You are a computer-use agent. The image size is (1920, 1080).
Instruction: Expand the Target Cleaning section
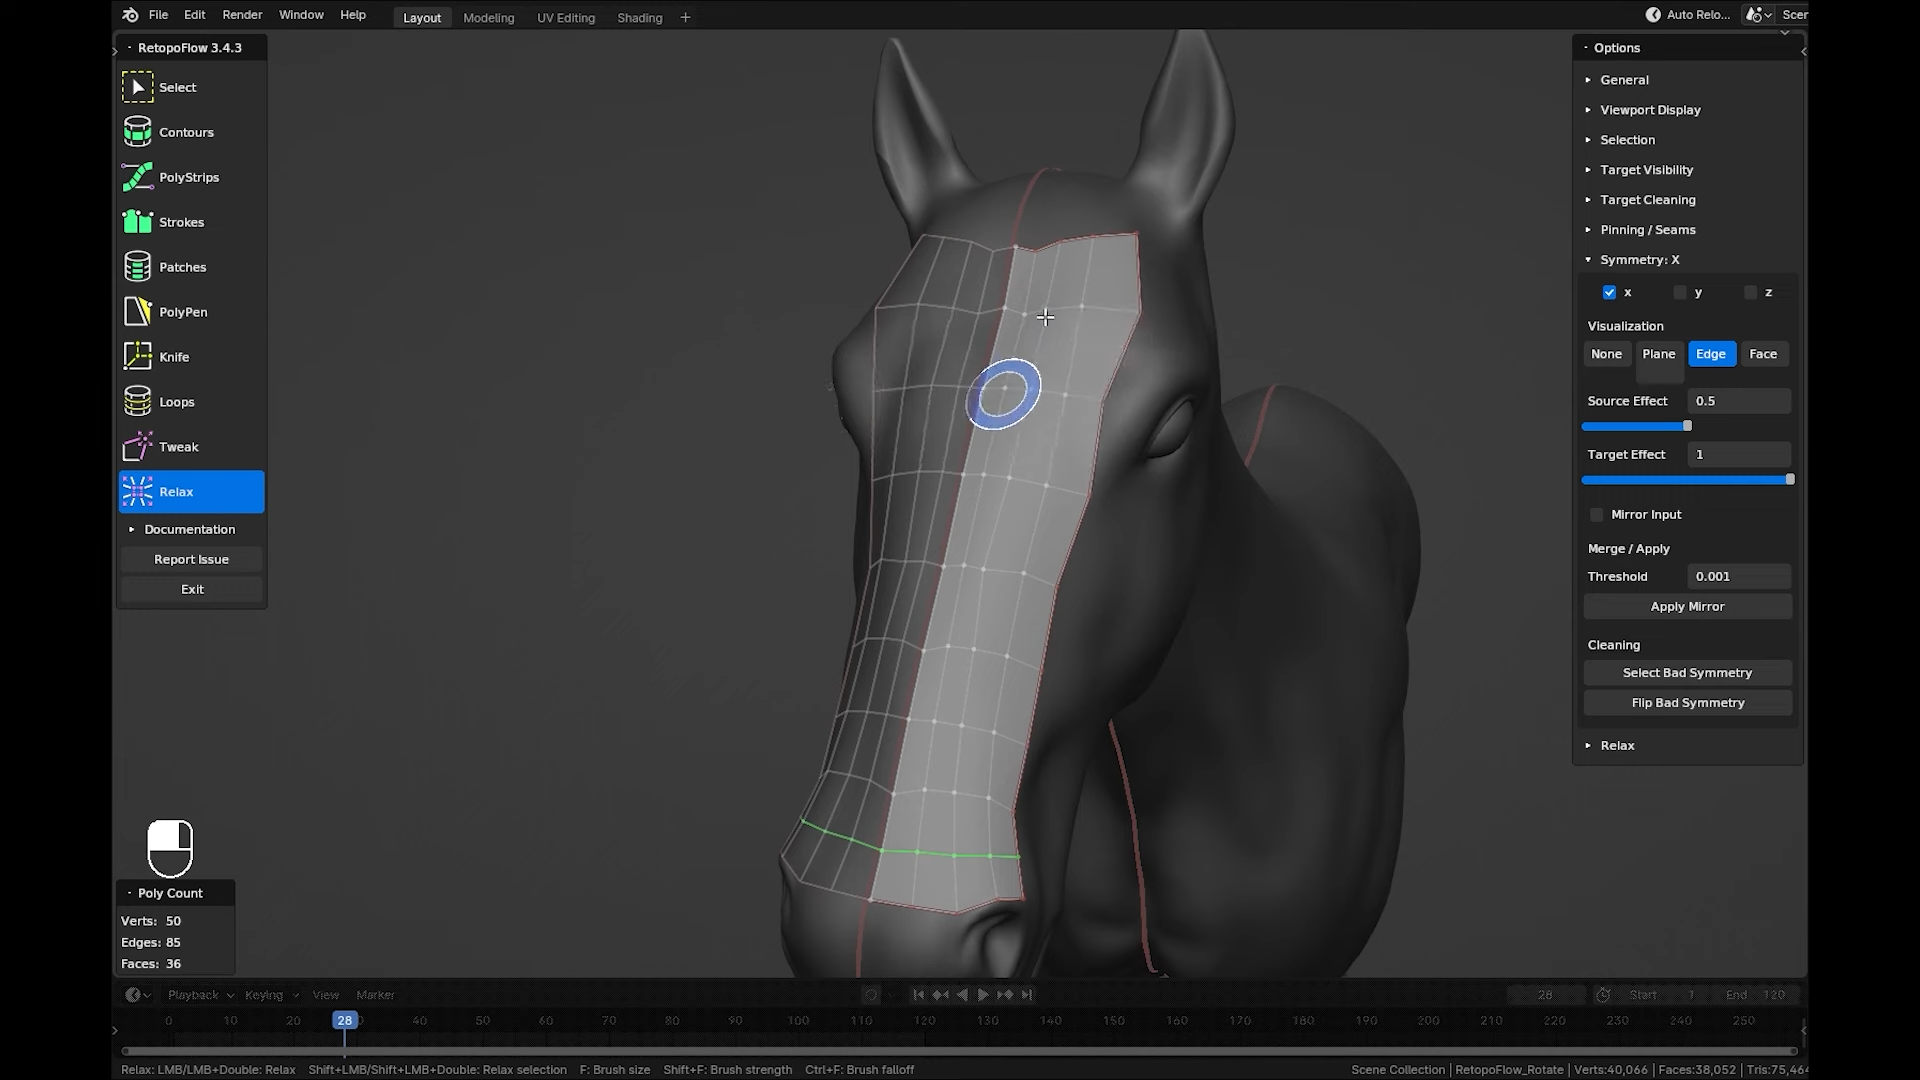[1647, 199]
